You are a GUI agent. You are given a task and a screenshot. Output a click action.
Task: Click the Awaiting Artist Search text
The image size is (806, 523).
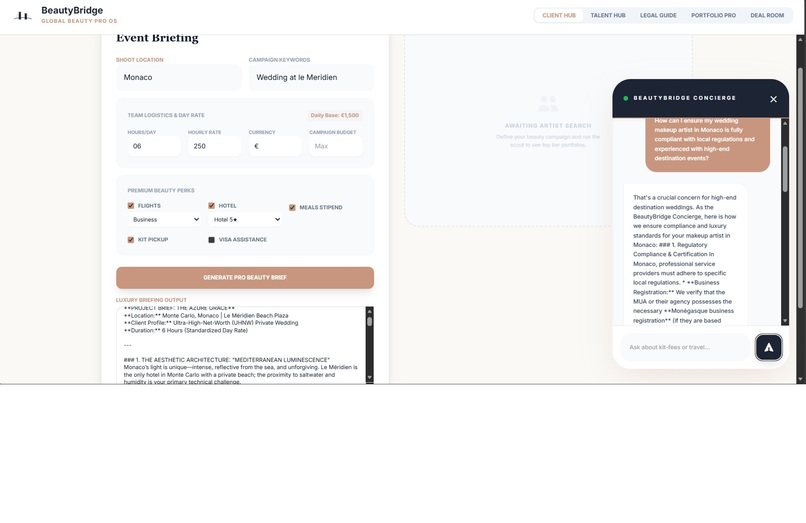point(548,125)
